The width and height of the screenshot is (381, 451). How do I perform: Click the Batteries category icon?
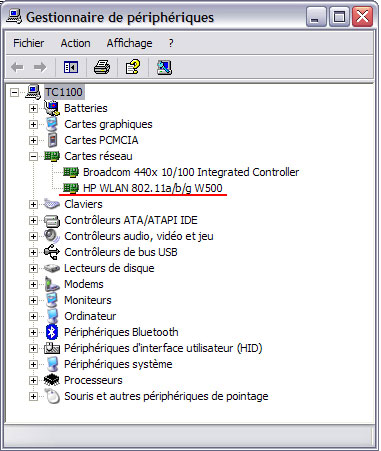tap(52, 108)
